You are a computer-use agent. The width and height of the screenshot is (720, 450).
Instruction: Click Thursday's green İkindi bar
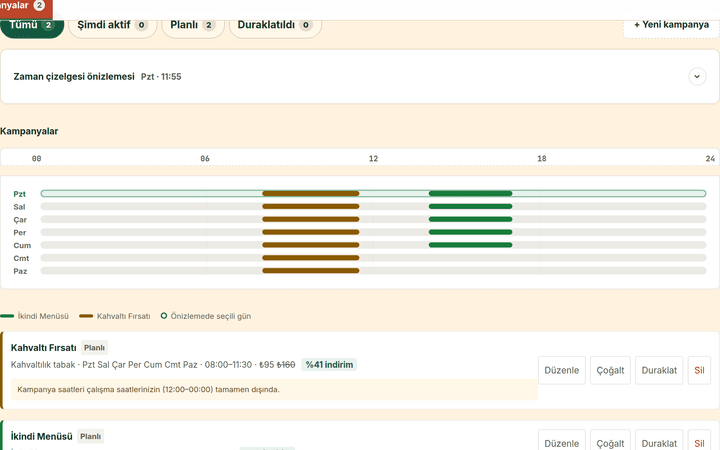click(x=470, y=232)
